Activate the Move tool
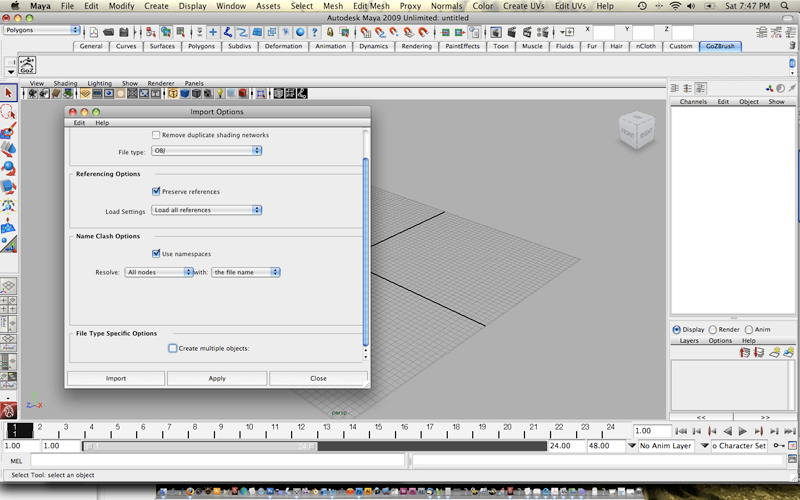Image resolution: width=800 pixels, height=500 pixels. [x=8, y=148]
